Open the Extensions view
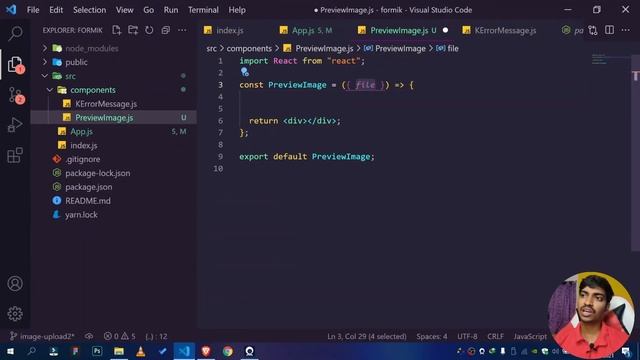 (15, 155)
